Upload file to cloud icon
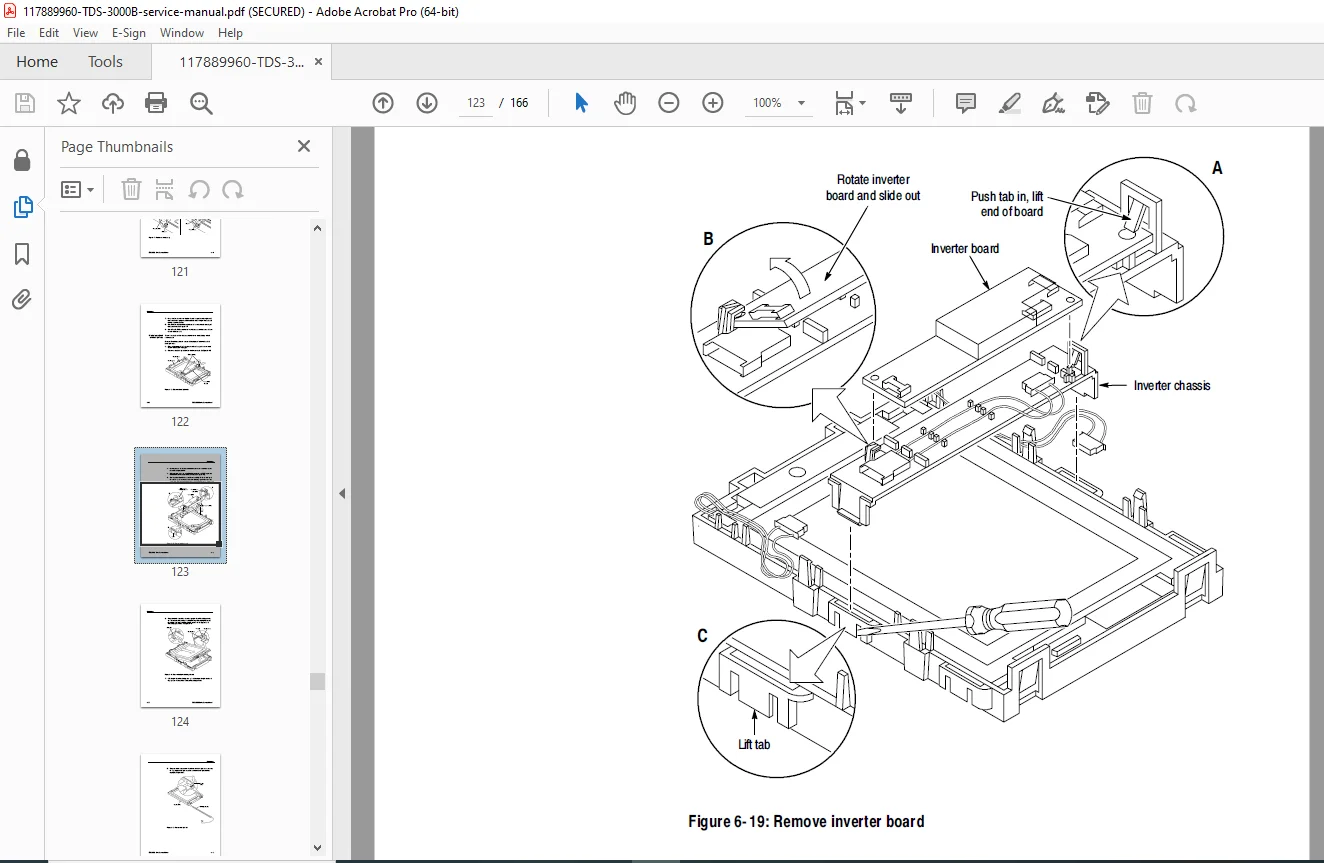This screenshot has height=863, width=1324. [x=113, y=103]
